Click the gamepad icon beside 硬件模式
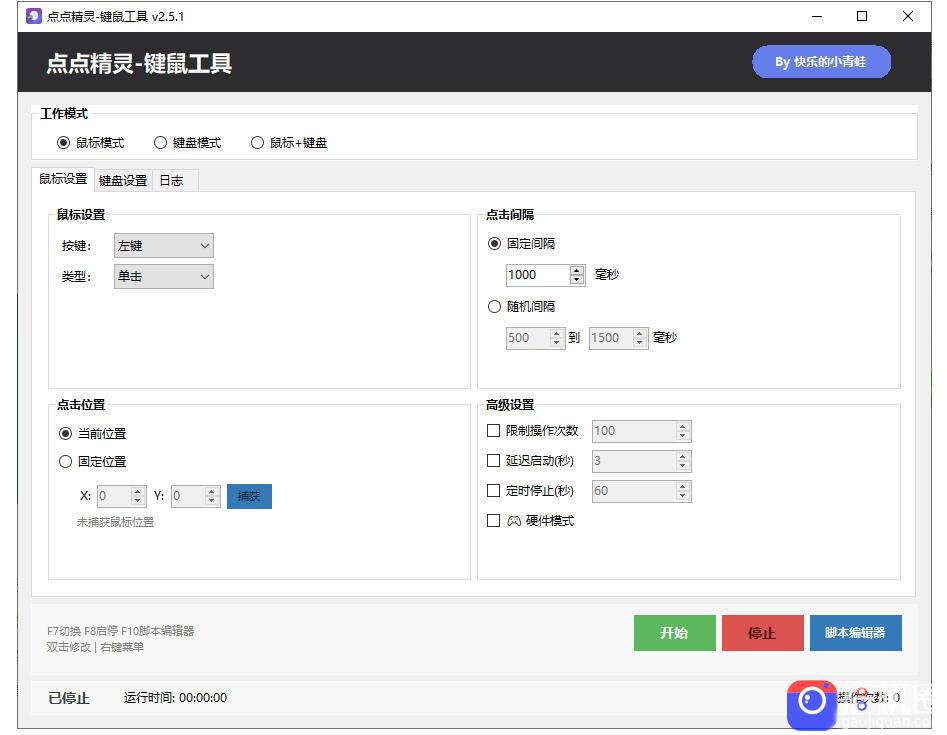The height and width of the screenshot is (735, 947). [514, 521]
